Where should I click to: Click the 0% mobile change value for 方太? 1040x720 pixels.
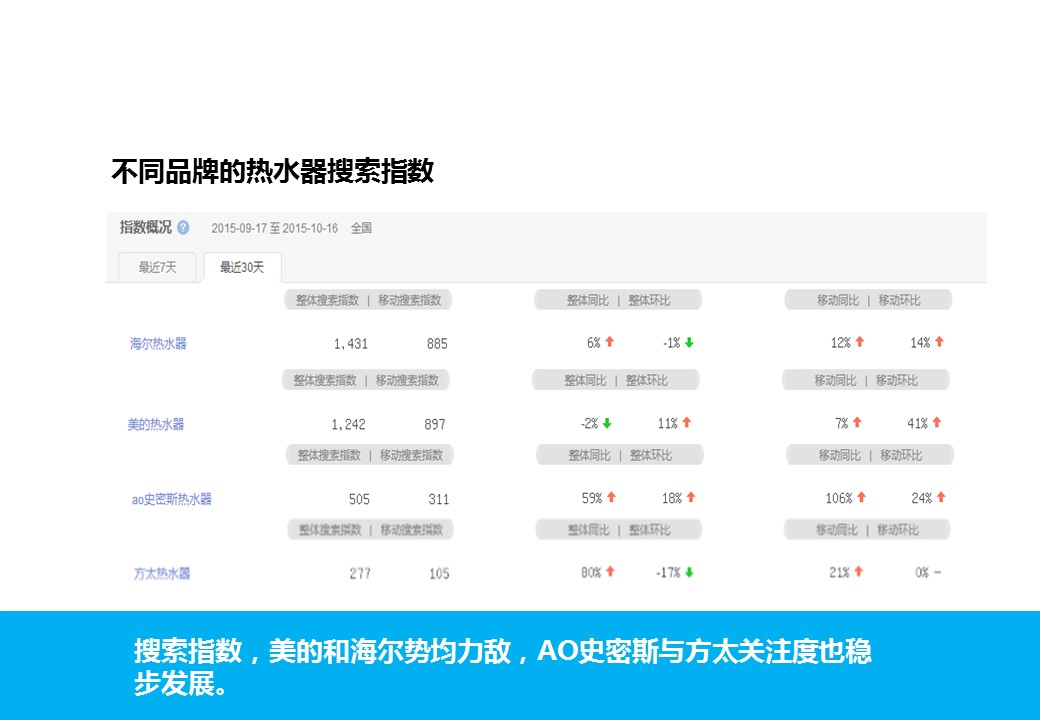(x=922, y=573)
